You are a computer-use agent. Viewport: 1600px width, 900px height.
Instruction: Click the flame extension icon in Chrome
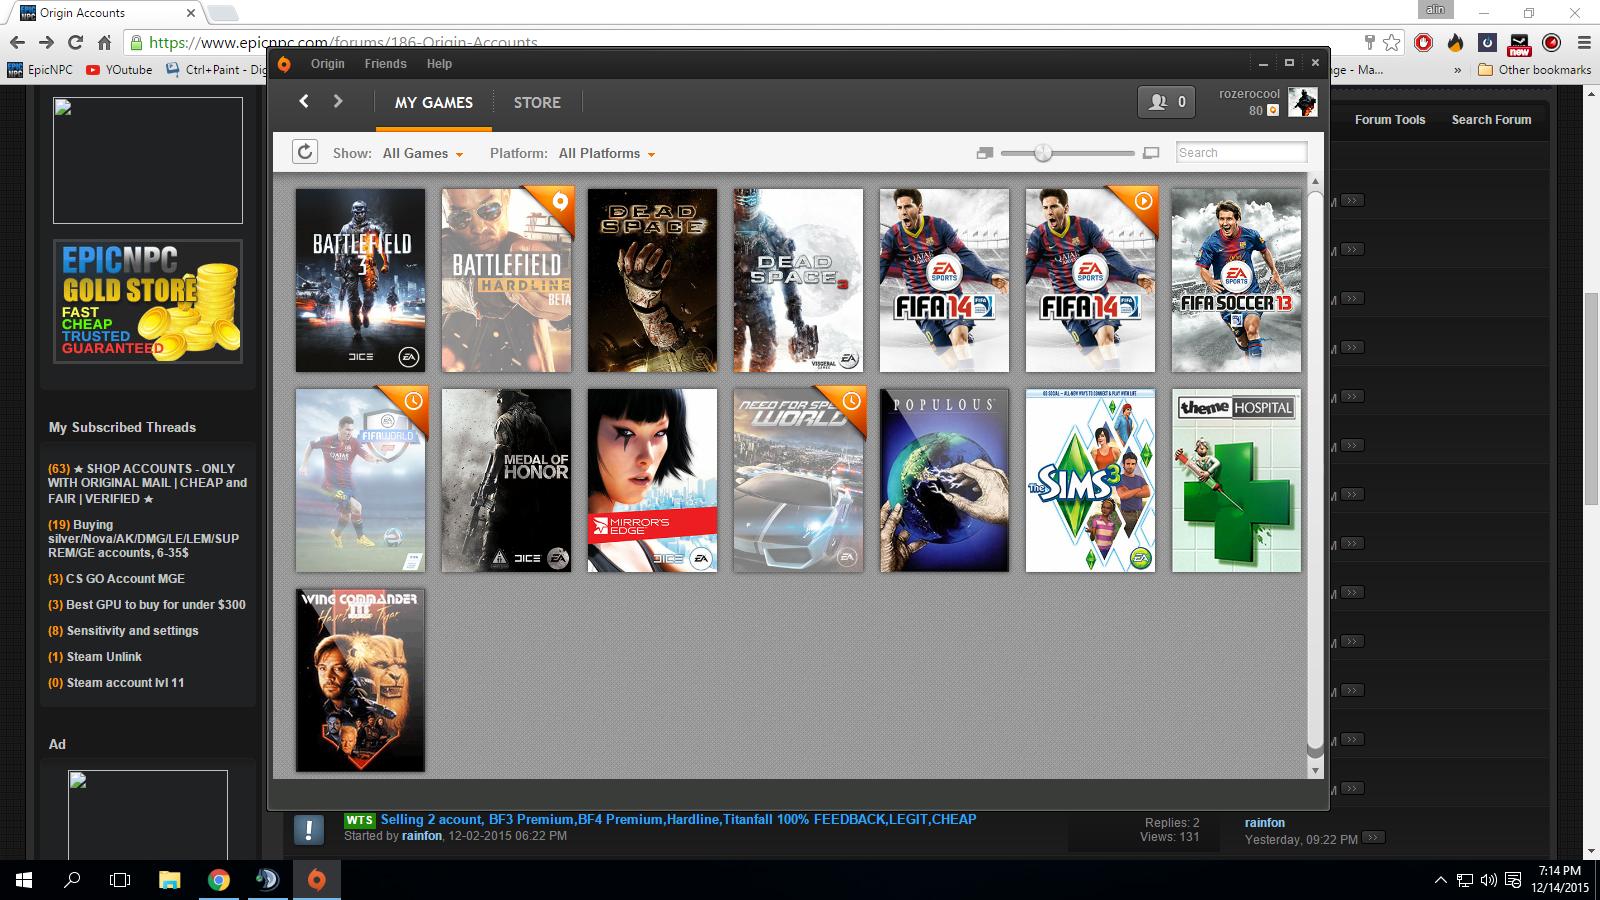pyautogui.click(x=1455, y=43)
